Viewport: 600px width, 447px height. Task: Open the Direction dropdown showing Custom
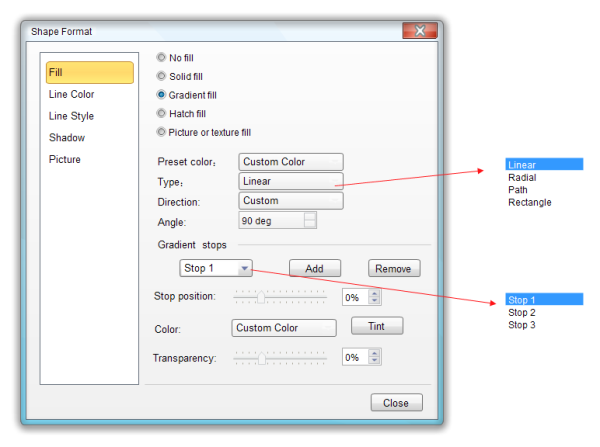tap(291, 201)
